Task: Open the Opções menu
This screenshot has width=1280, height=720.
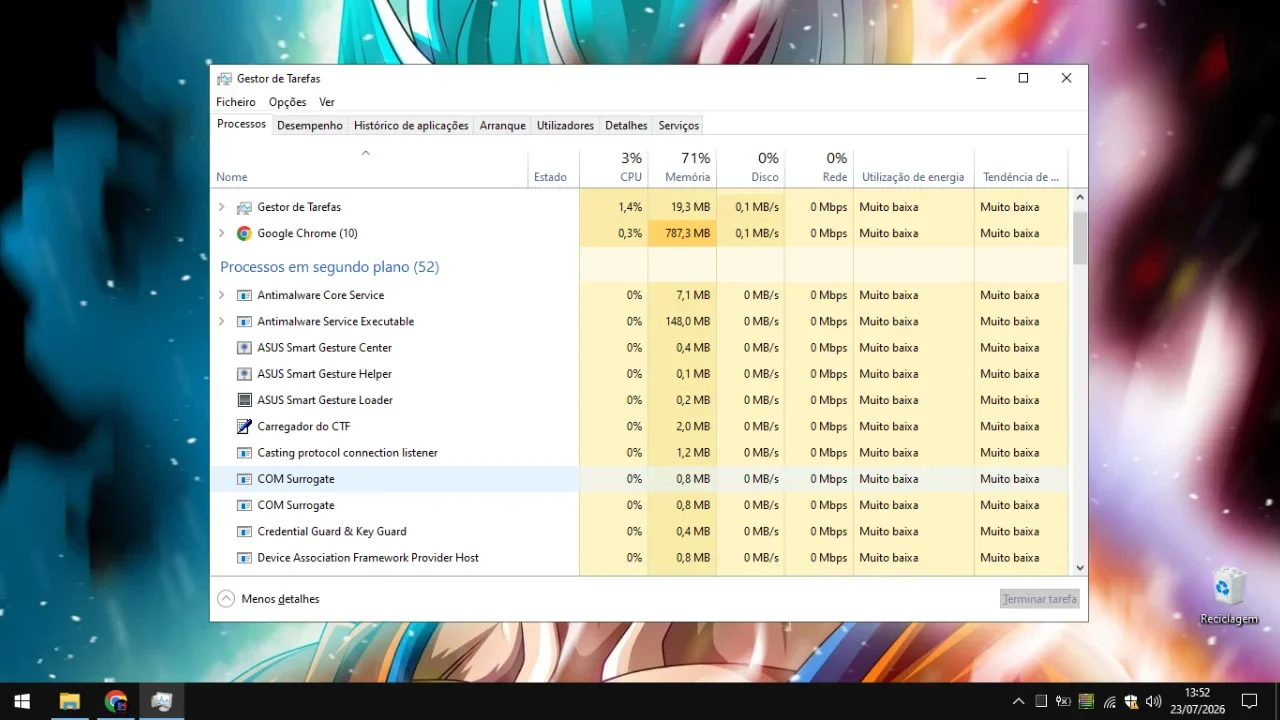Action: pyautogui.click(x=288, y=102)
